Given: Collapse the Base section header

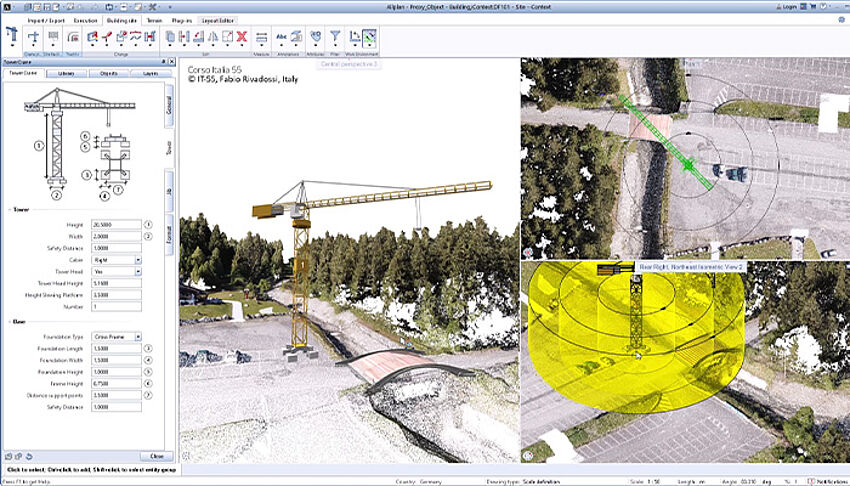Looking at the screenshot, I should click(x=17, y=322).
